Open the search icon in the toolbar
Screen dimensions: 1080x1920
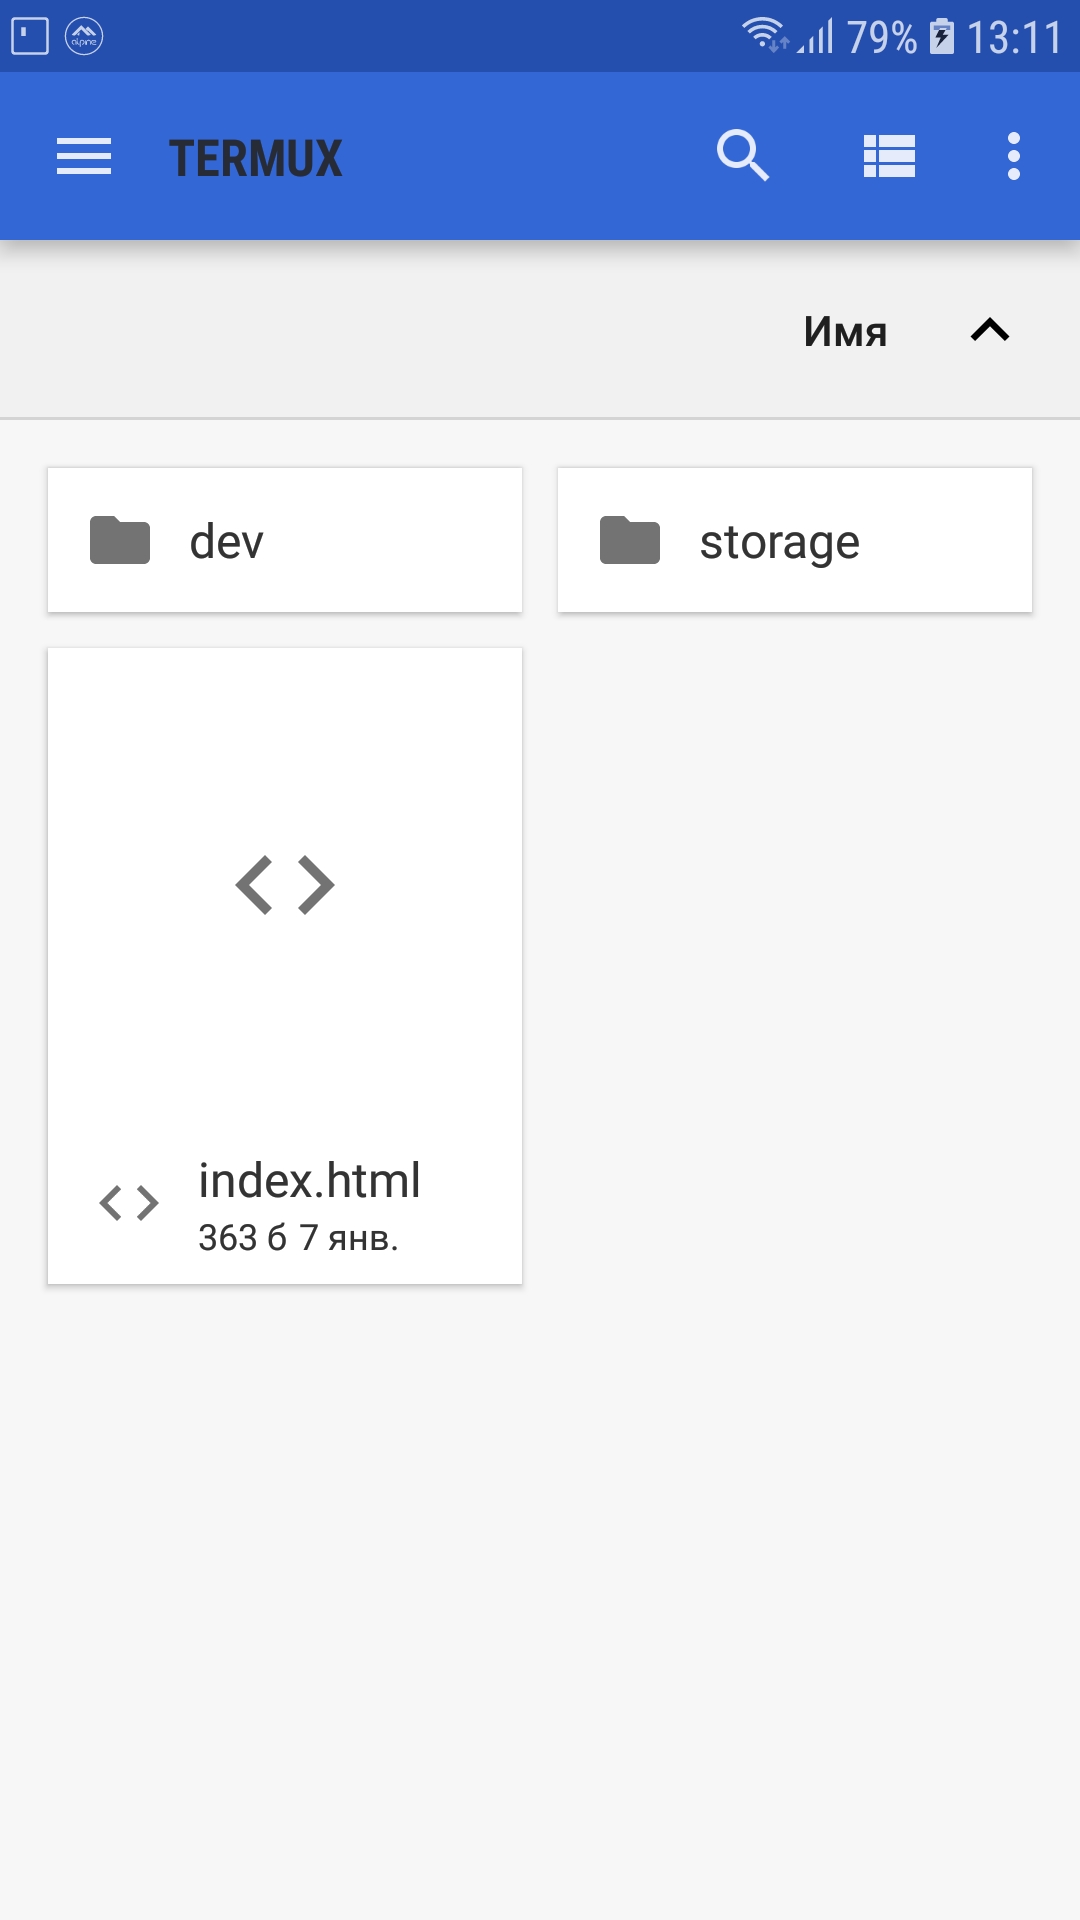743,156
